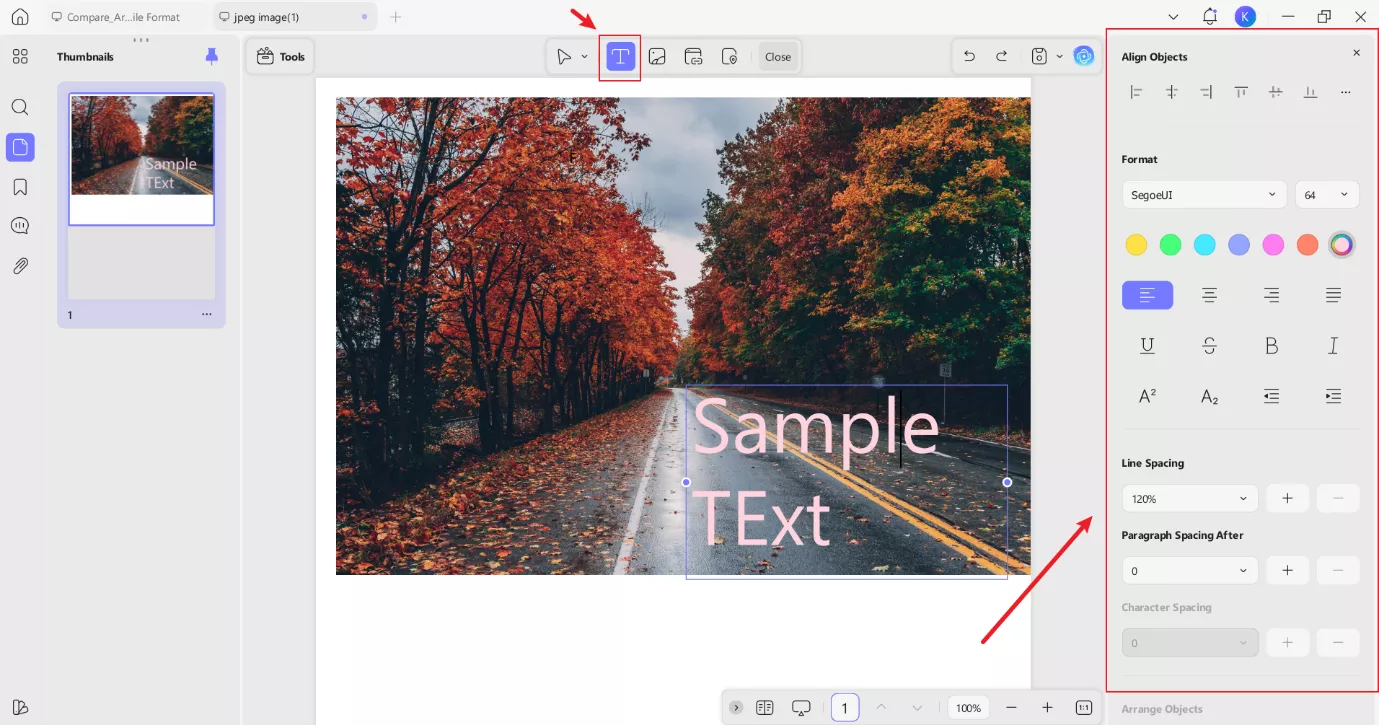The width and height of the screenshot is (1379, 725).
Task: Pin the Thumbnails panel
Action: tap(211, 57)
